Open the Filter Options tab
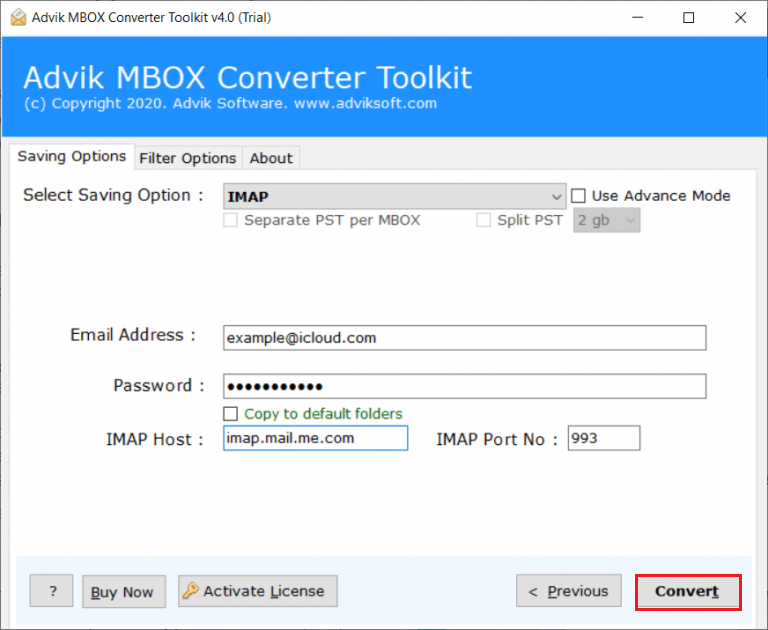Image resolution: width=768 pixels, height=630 pixels. click(x=188, y=158)
